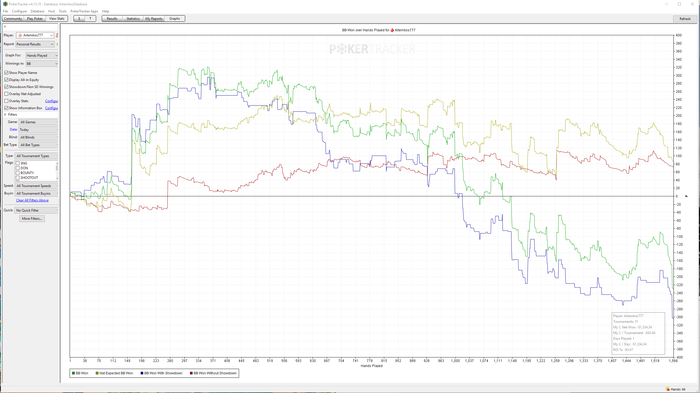
Task: Click the blue BB Won With Showdown swatch
Action: (x=142, y=373)
